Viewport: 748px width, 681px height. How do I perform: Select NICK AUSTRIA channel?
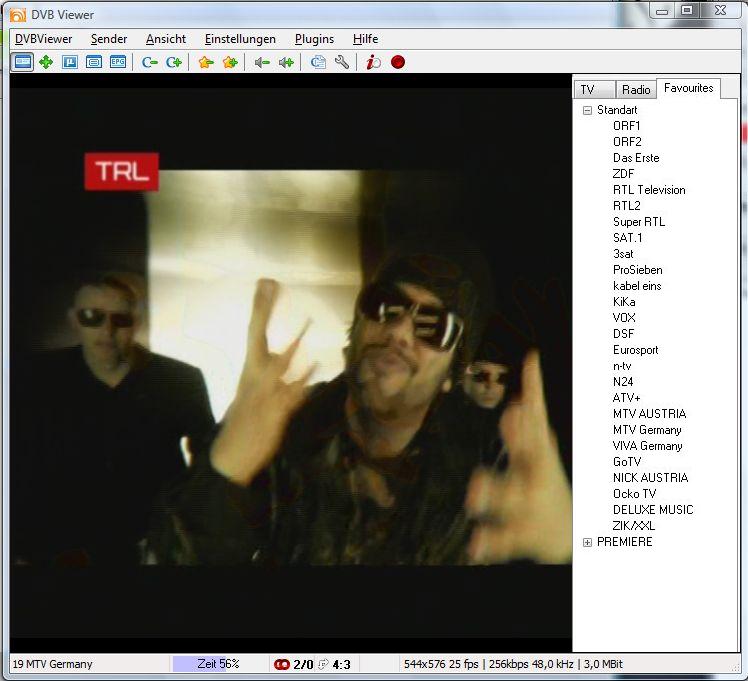point(650,478)
